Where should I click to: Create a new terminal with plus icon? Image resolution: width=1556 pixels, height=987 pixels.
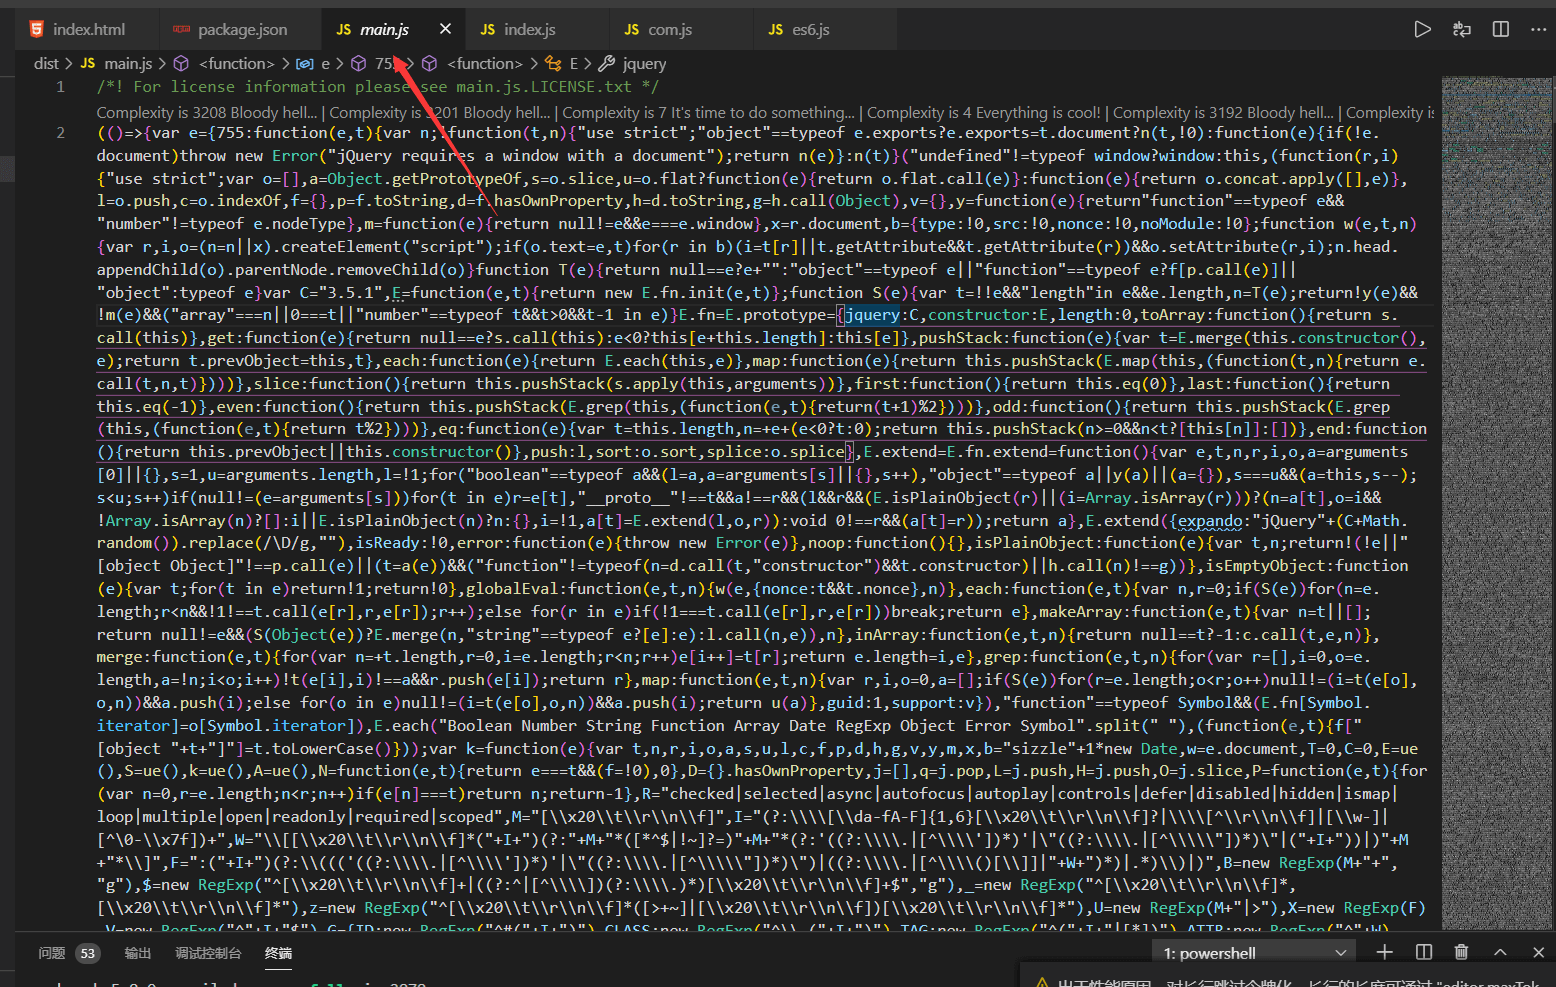1385,952
